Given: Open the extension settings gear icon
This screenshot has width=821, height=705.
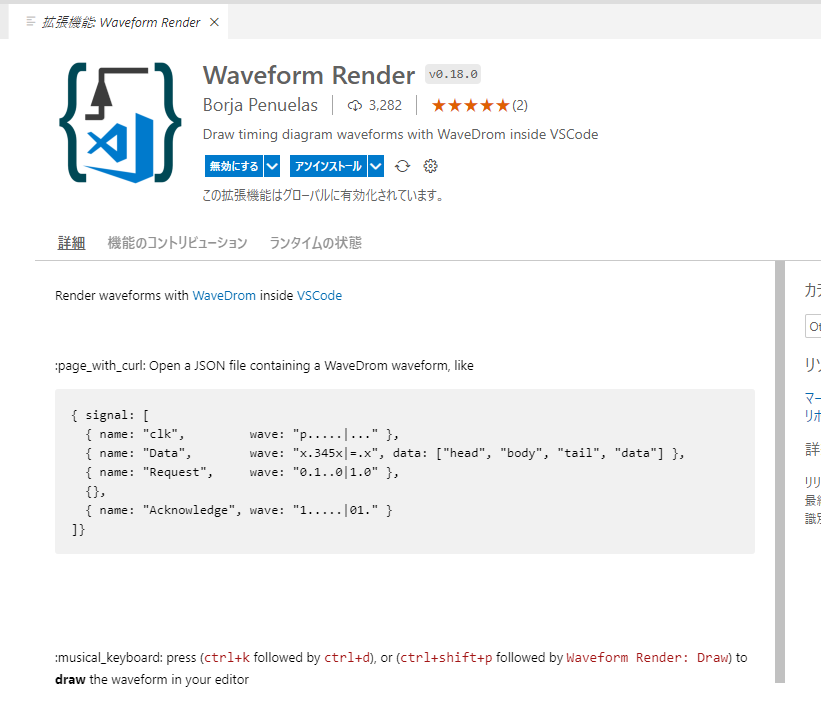Looking at the screenshot, I should 430,166.
